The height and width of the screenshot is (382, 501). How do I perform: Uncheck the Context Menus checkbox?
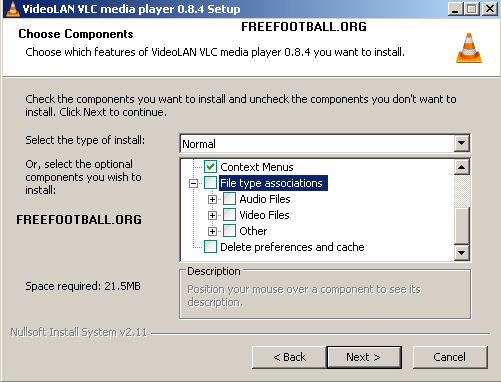point(210,167)
